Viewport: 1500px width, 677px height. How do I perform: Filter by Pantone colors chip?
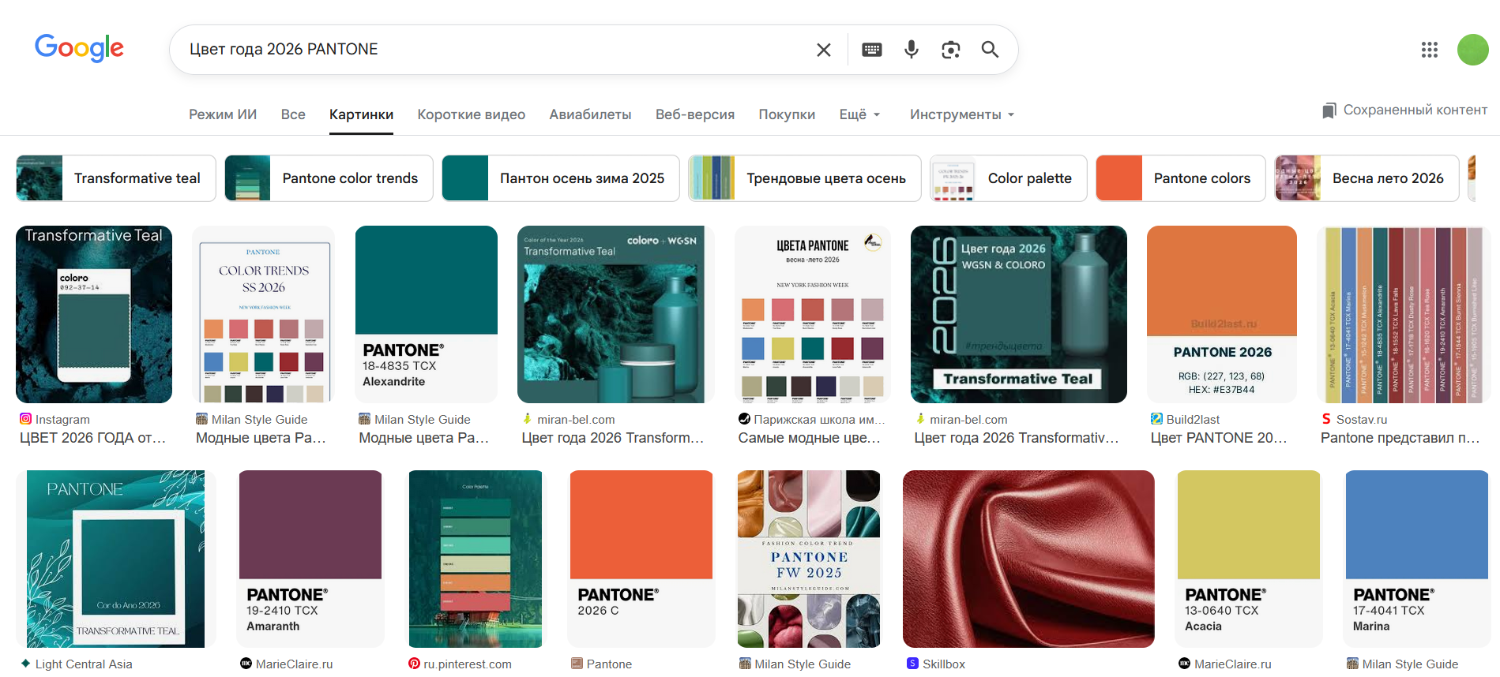click(1181, 178)
